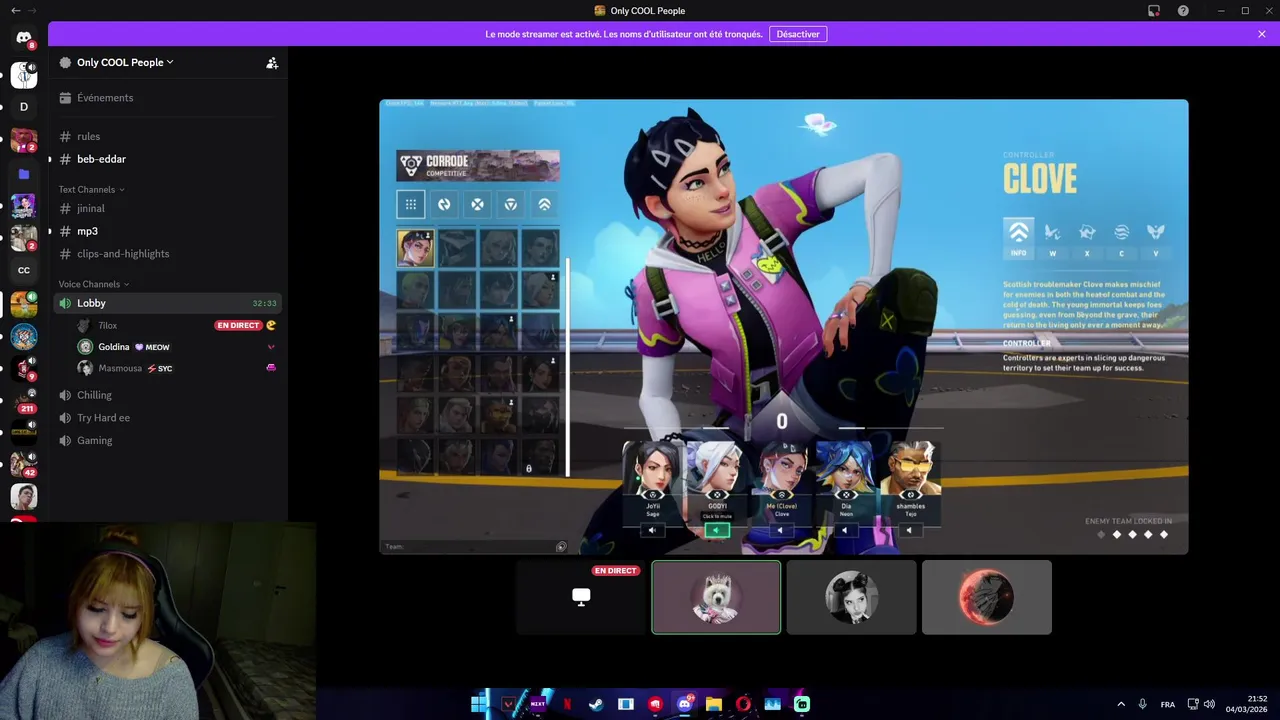Select the Lobby voice channel
The width and height of the screenshot is (1280, 720).
click(168, 303)
